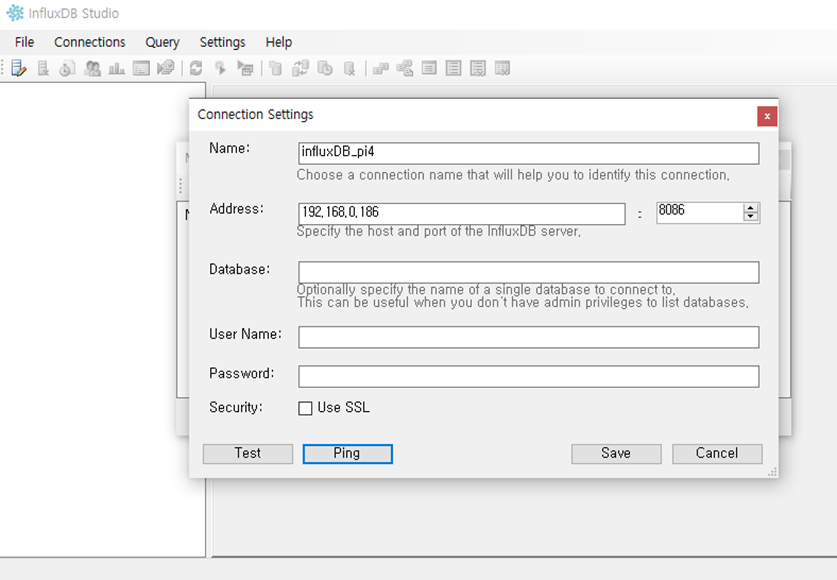Click the show tag values icon
The height and width of the screenshot is (580, 837).
(405, 68)
